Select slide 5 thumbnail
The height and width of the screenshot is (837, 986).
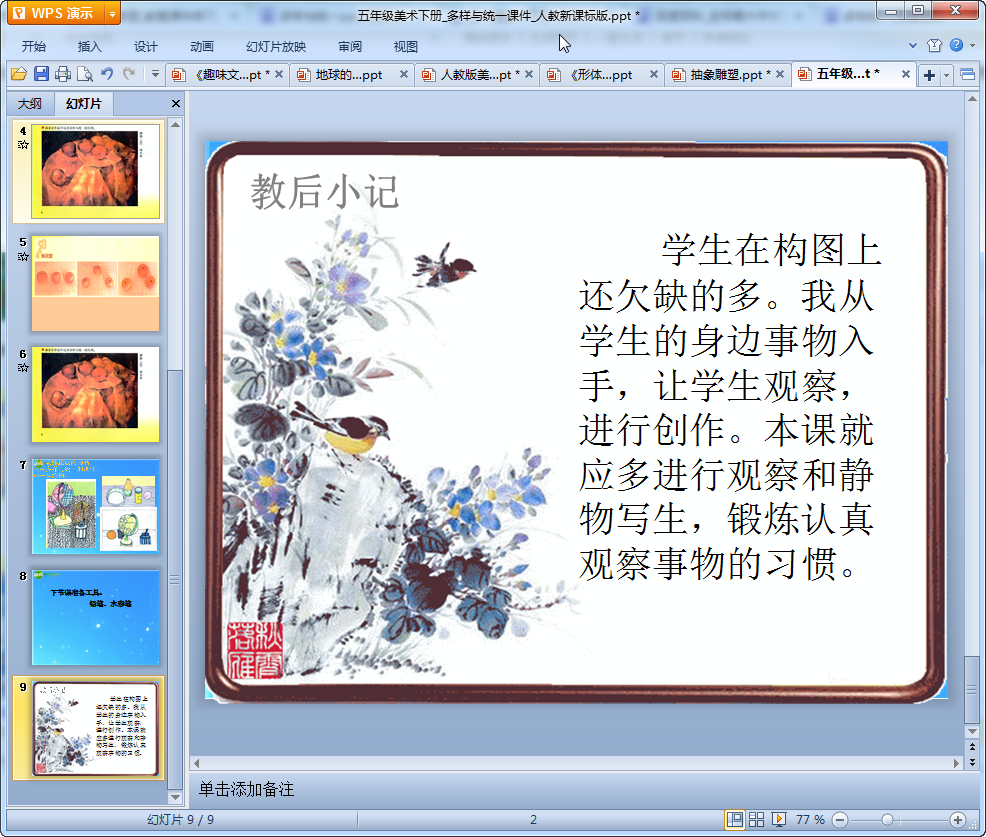point(96,284)
